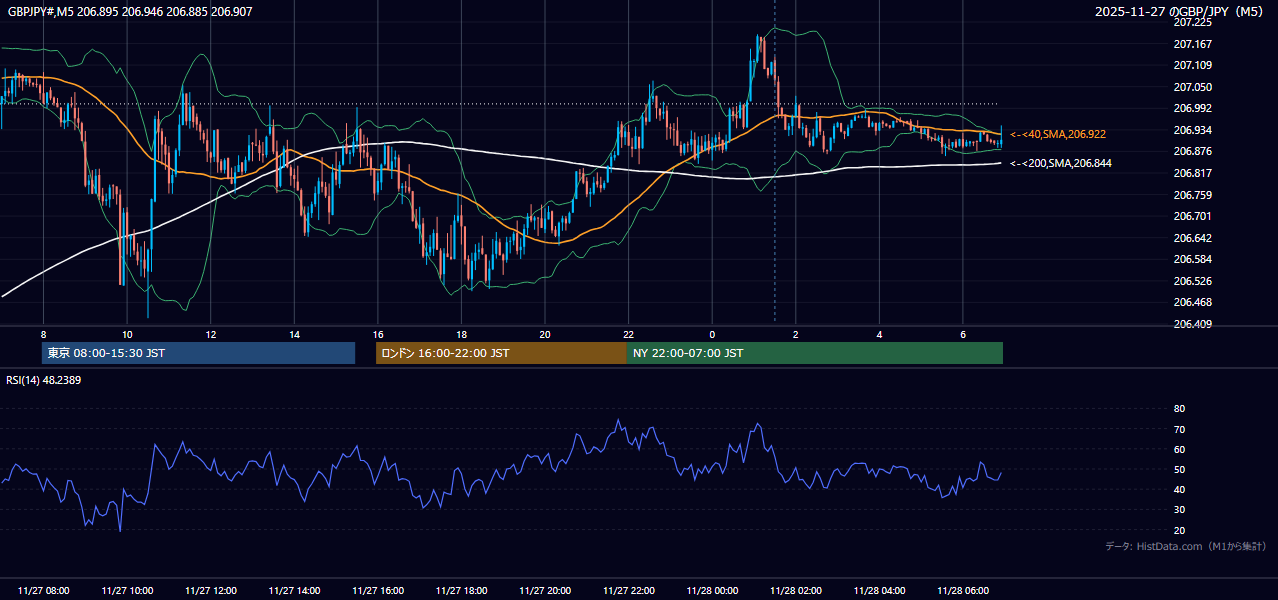
Task: Click hour label 16 under price chart
Action: click(378, 334)
